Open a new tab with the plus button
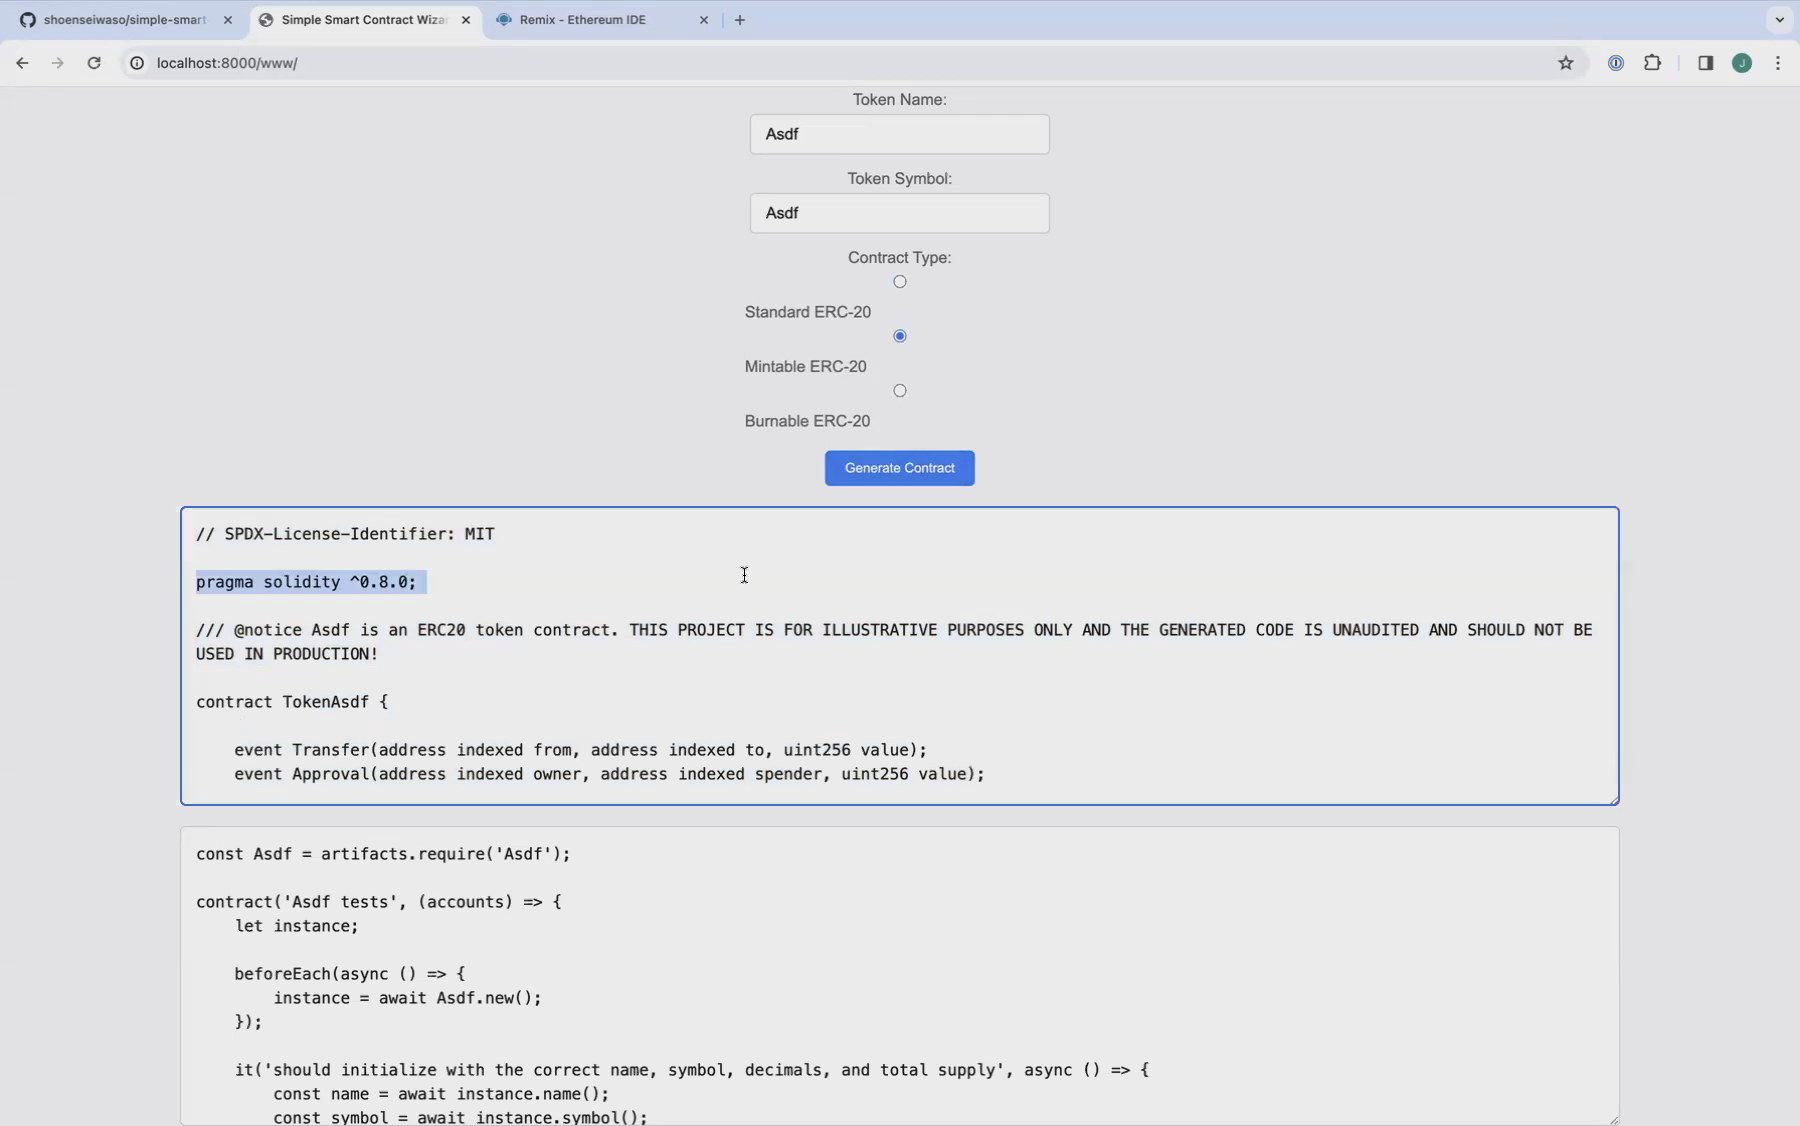 [740, 20]
